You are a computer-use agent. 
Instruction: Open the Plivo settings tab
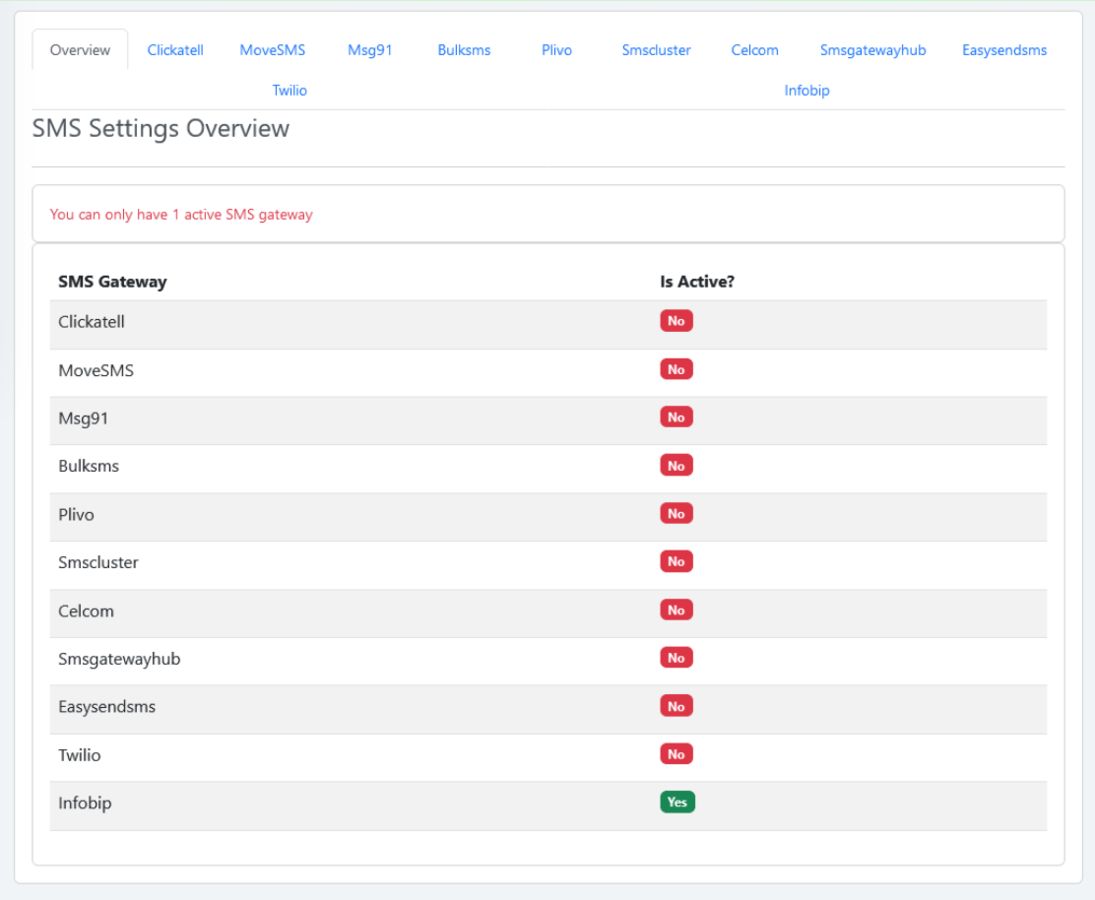556,50
